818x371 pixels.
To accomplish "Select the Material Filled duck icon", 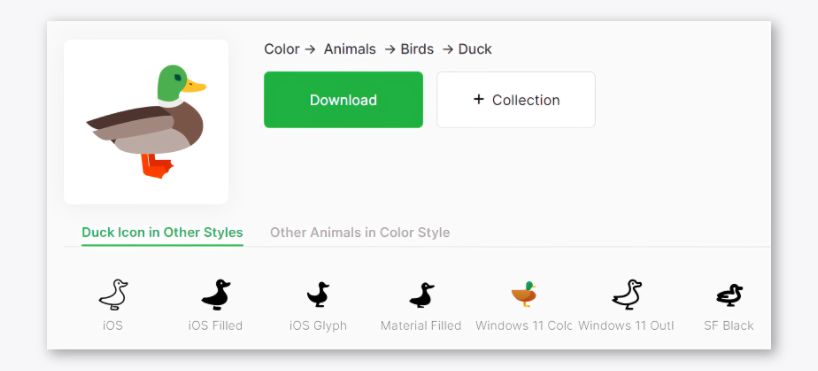I will click(x=421, y=295).
